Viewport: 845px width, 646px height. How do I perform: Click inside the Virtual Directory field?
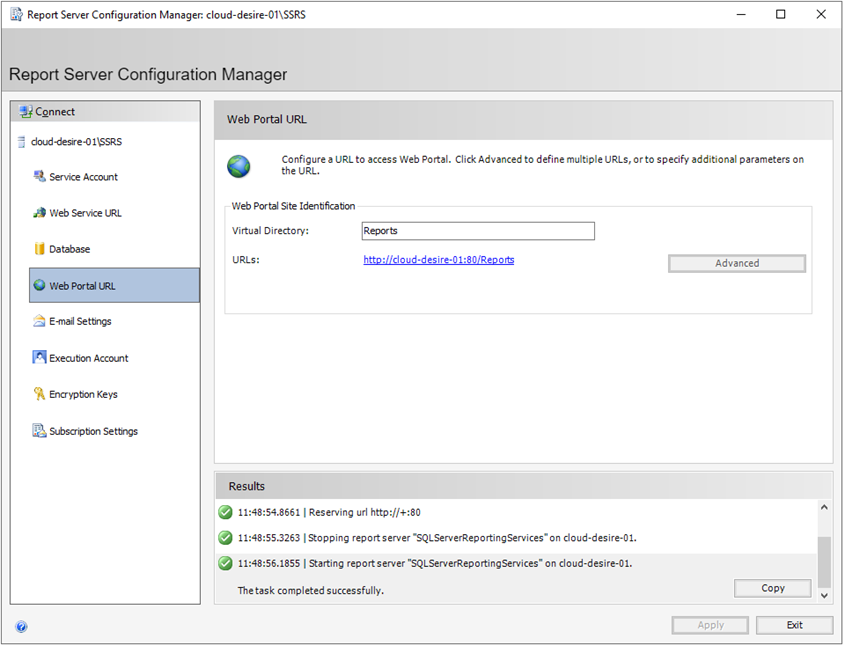(x=478, y=231)
